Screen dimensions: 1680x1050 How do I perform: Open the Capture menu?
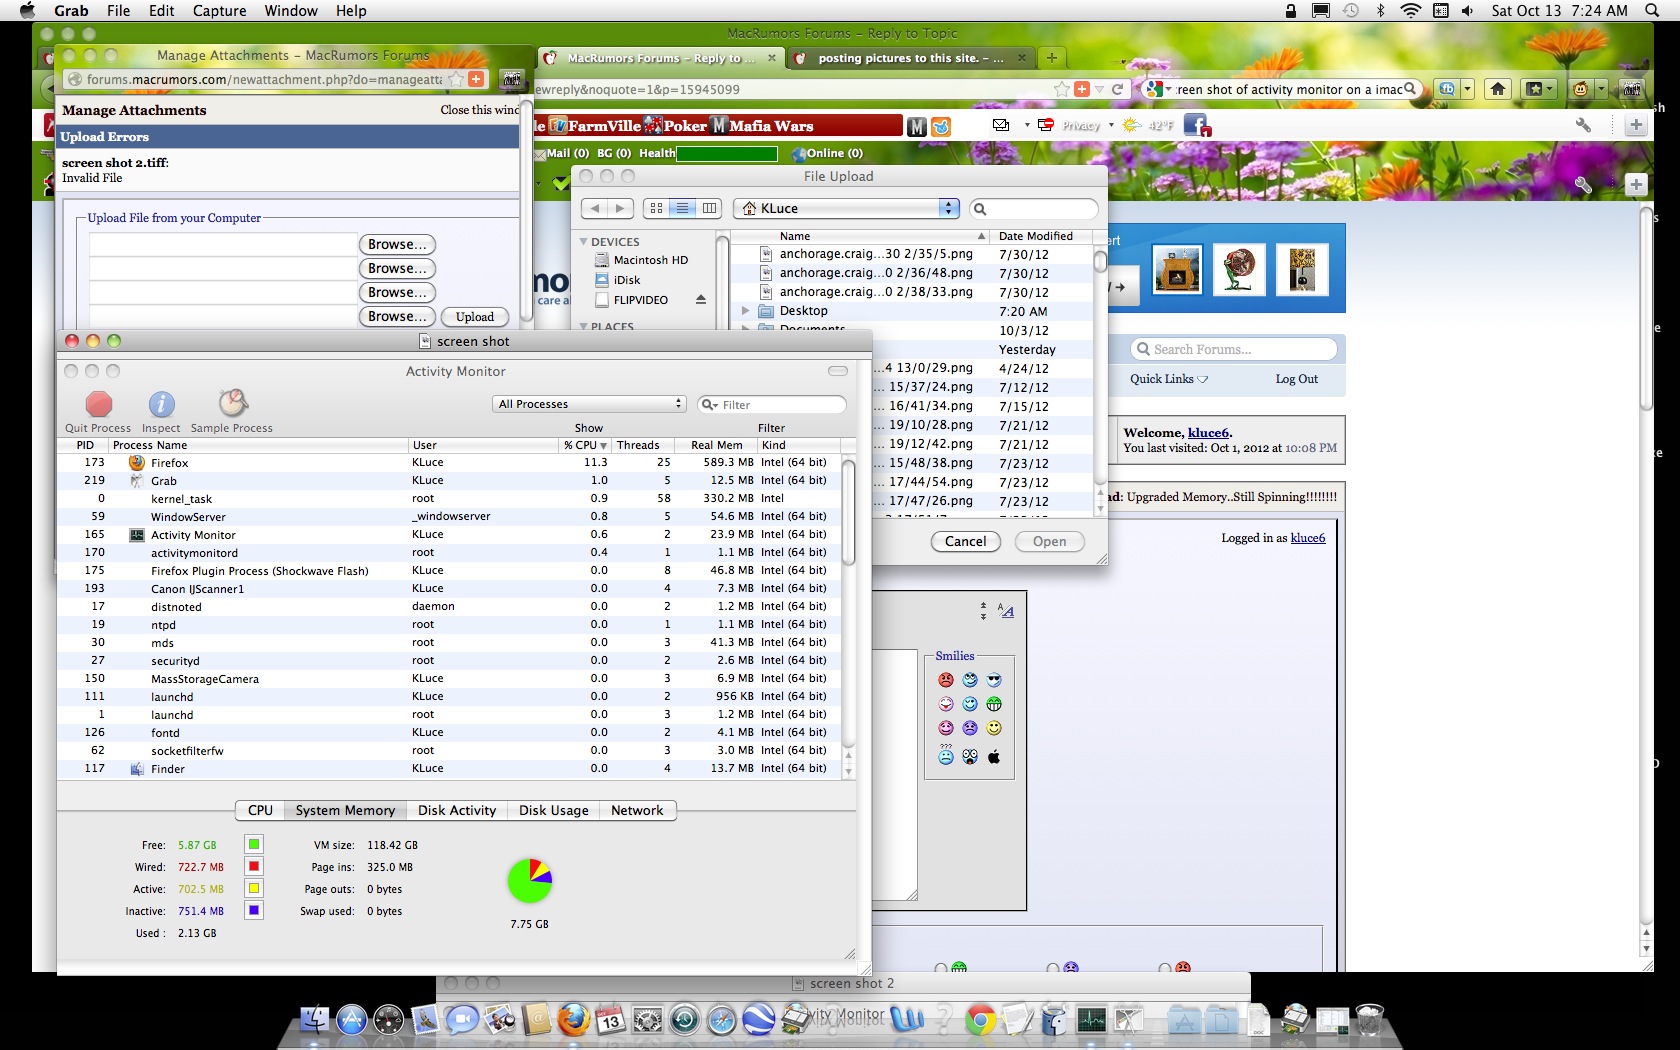219,11
